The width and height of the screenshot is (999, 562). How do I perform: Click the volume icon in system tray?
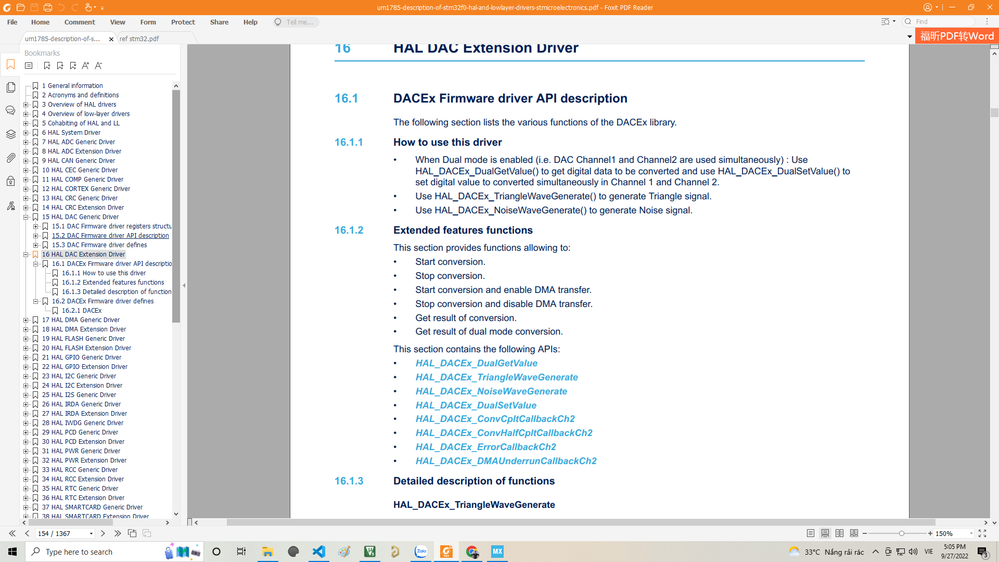pyautogui.click(x=914, y=551)
